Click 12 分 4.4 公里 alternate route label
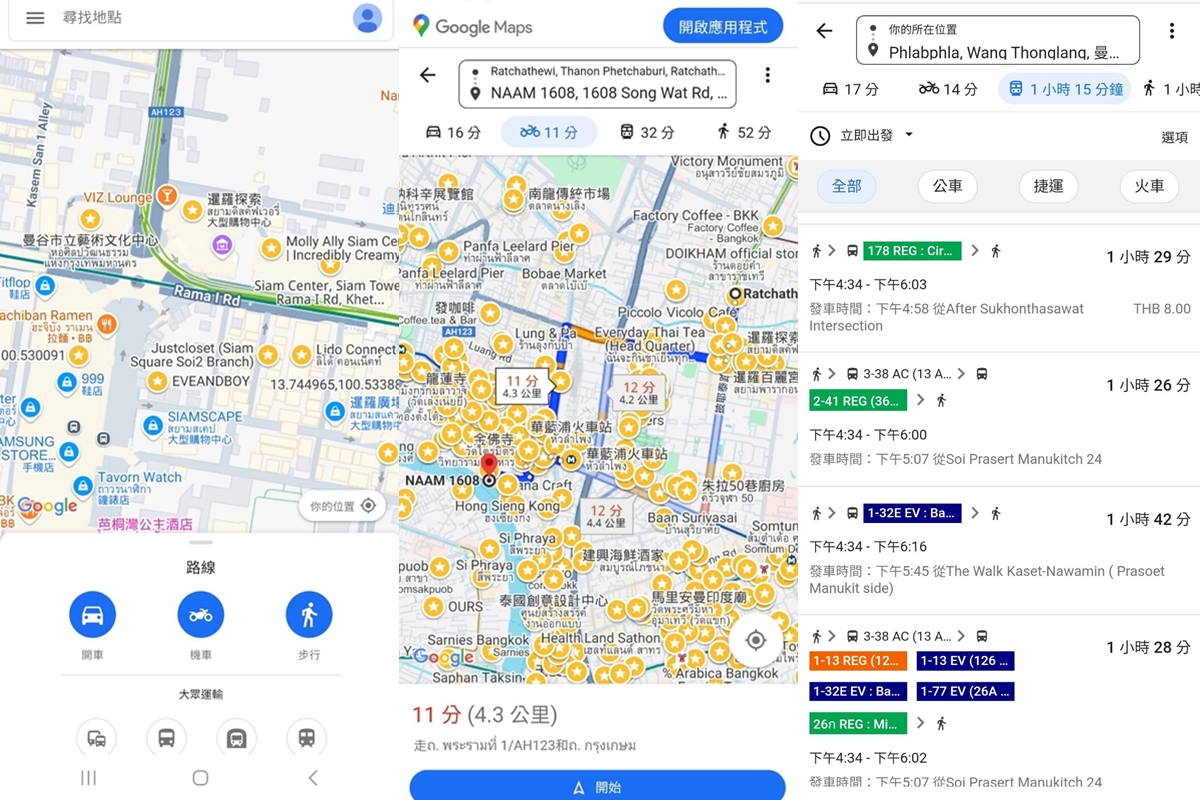This screenshot has width=1200, height=800. point(607,515)
